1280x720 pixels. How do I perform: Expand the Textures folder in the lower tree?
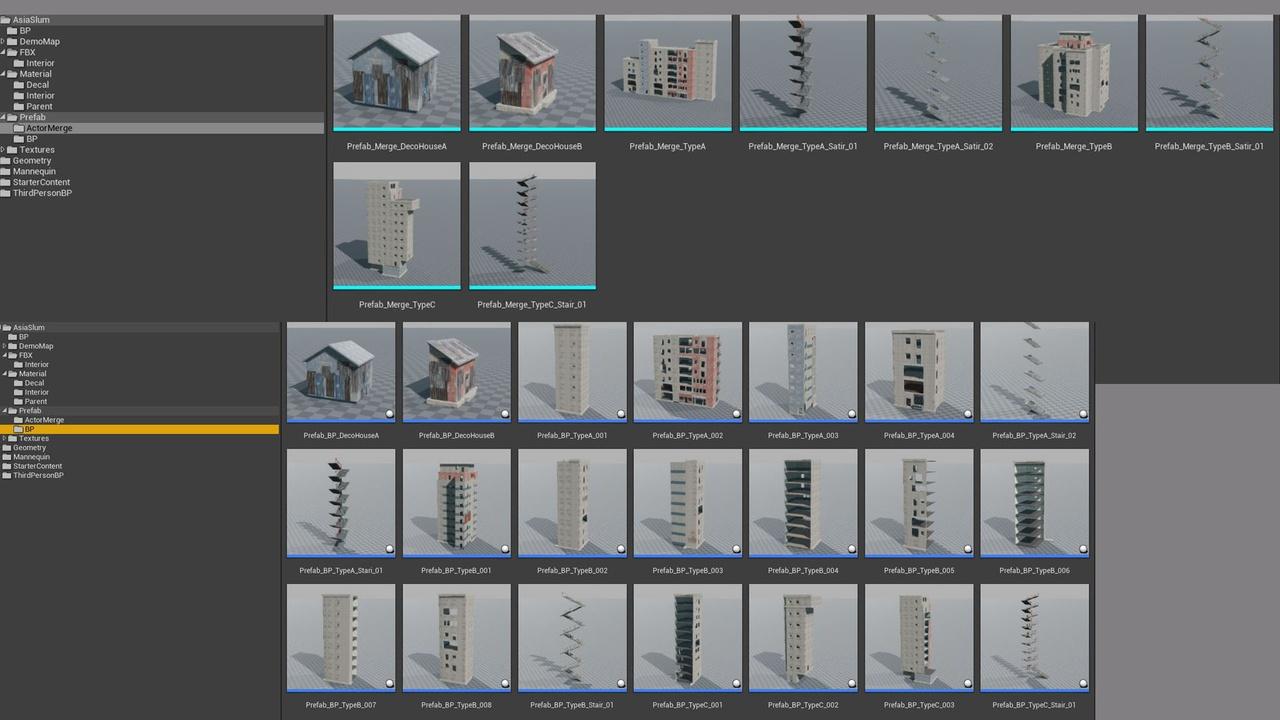point(3,439)
